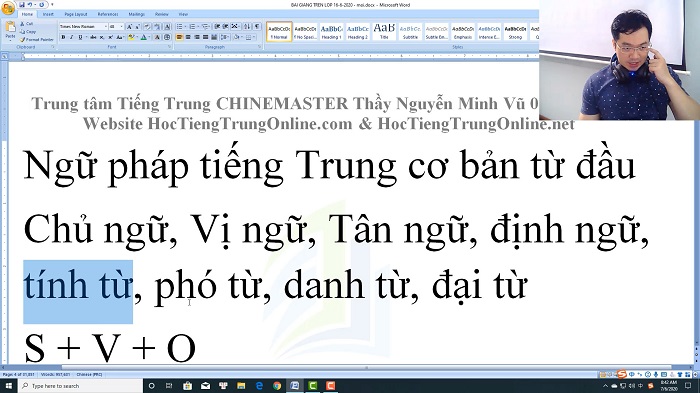The height and width of the screenshot is (393, 700).
Task: Click the Grow Font icon
Action: 129,26
